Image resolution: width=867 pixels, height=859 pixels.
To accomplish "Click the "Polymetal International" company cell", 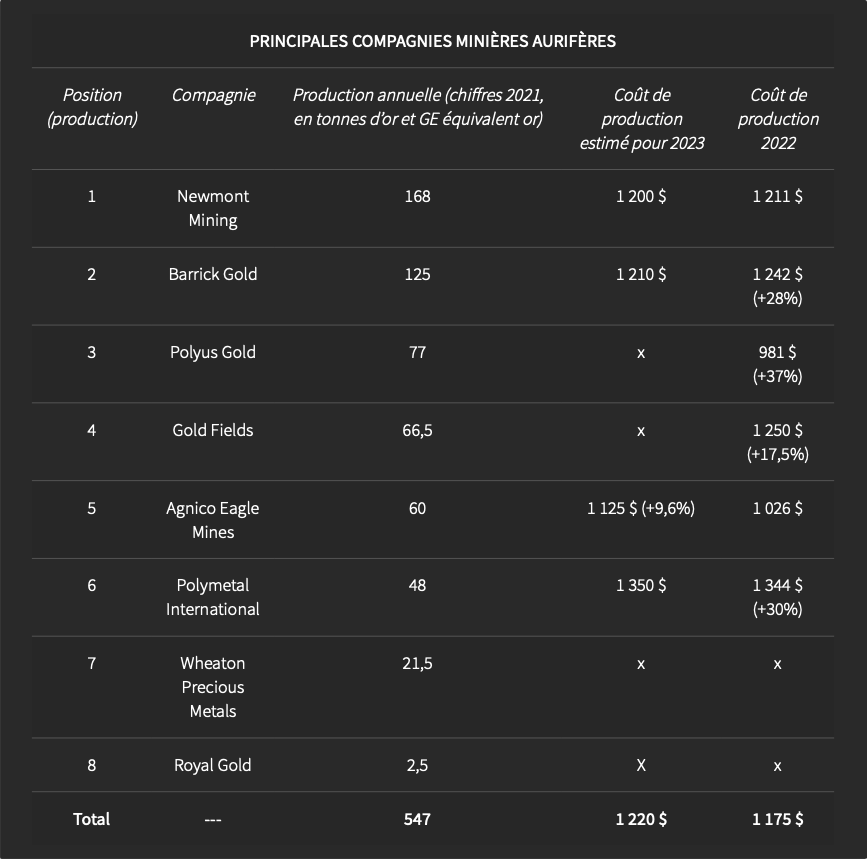I will pyautogui.click(x=213, y=597).
